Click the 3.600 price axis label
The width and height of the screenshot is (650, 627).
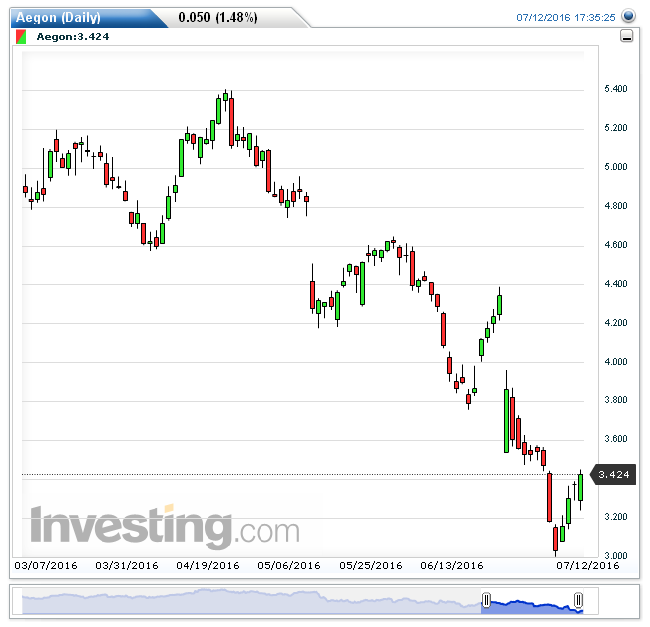click(x=616, y=438)
